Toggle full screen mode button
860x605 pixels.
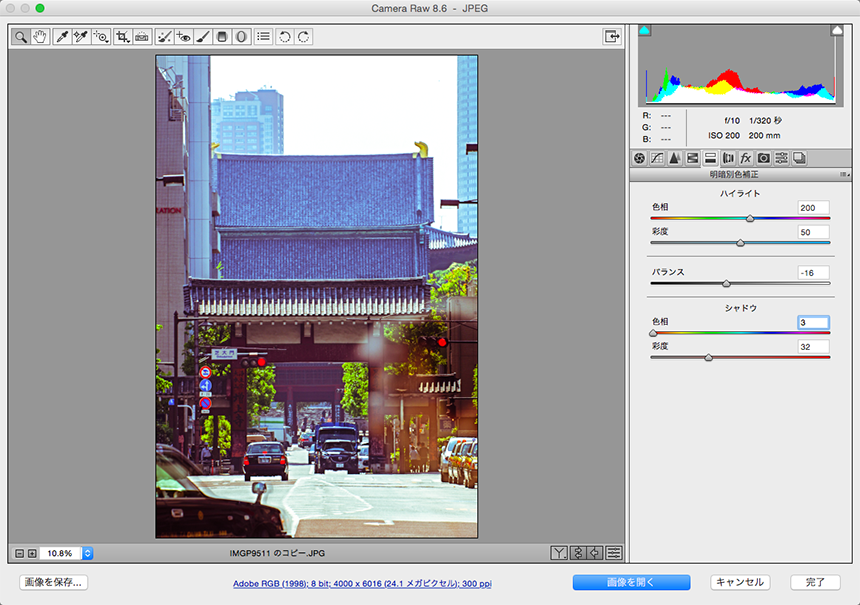point(611,36)
